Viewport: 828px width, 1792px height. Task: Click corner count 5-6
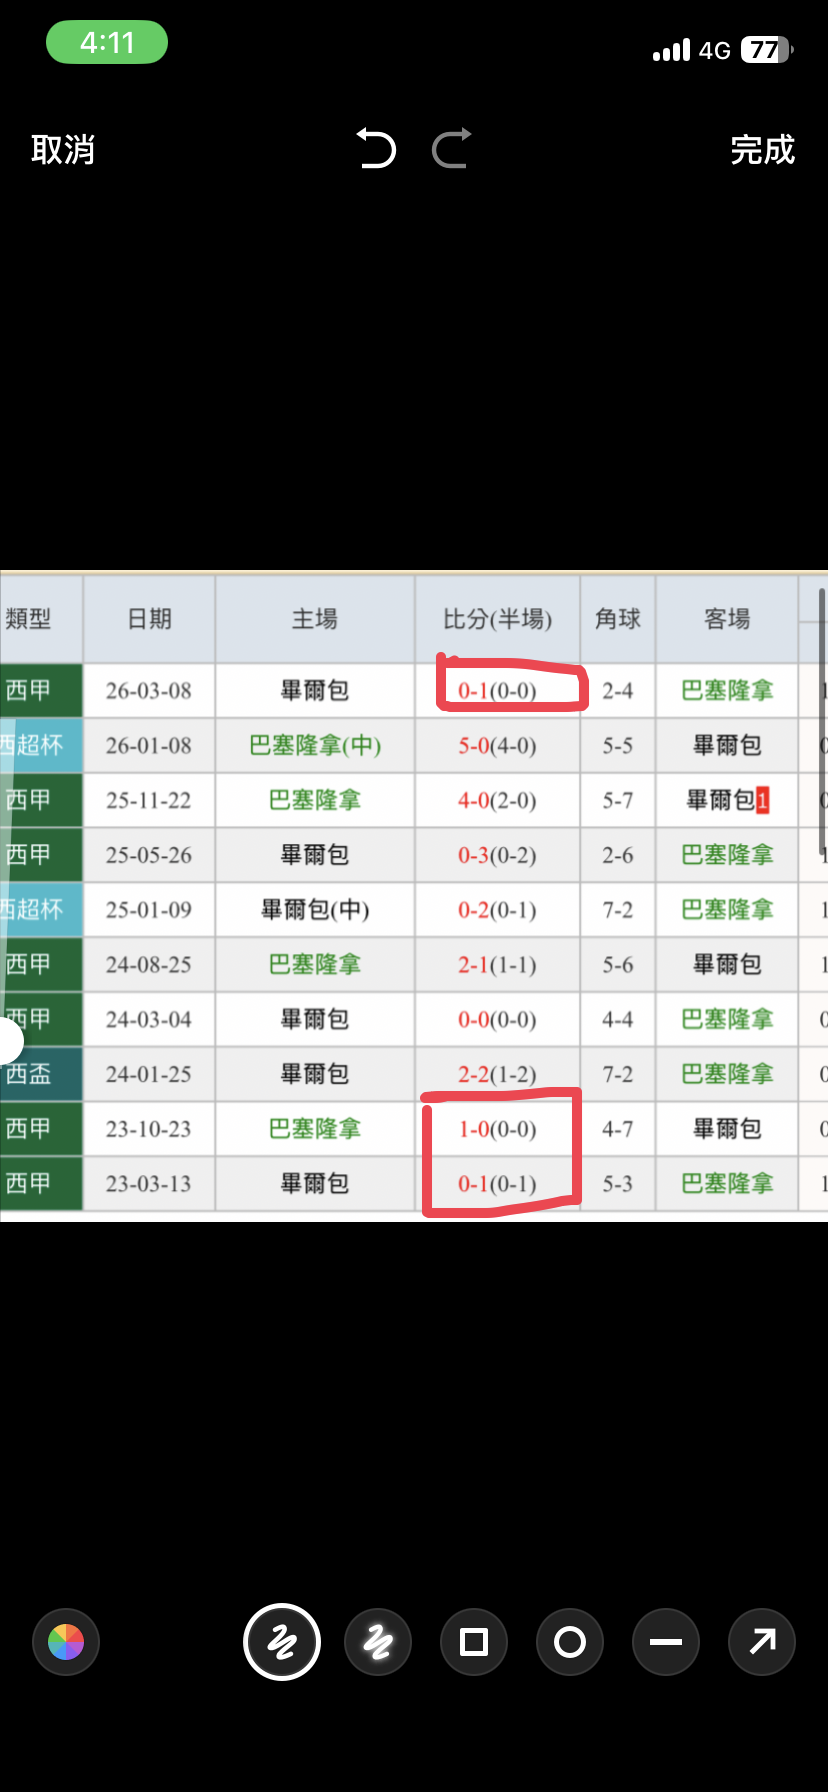pyautogui.click(x=617, y=965)
